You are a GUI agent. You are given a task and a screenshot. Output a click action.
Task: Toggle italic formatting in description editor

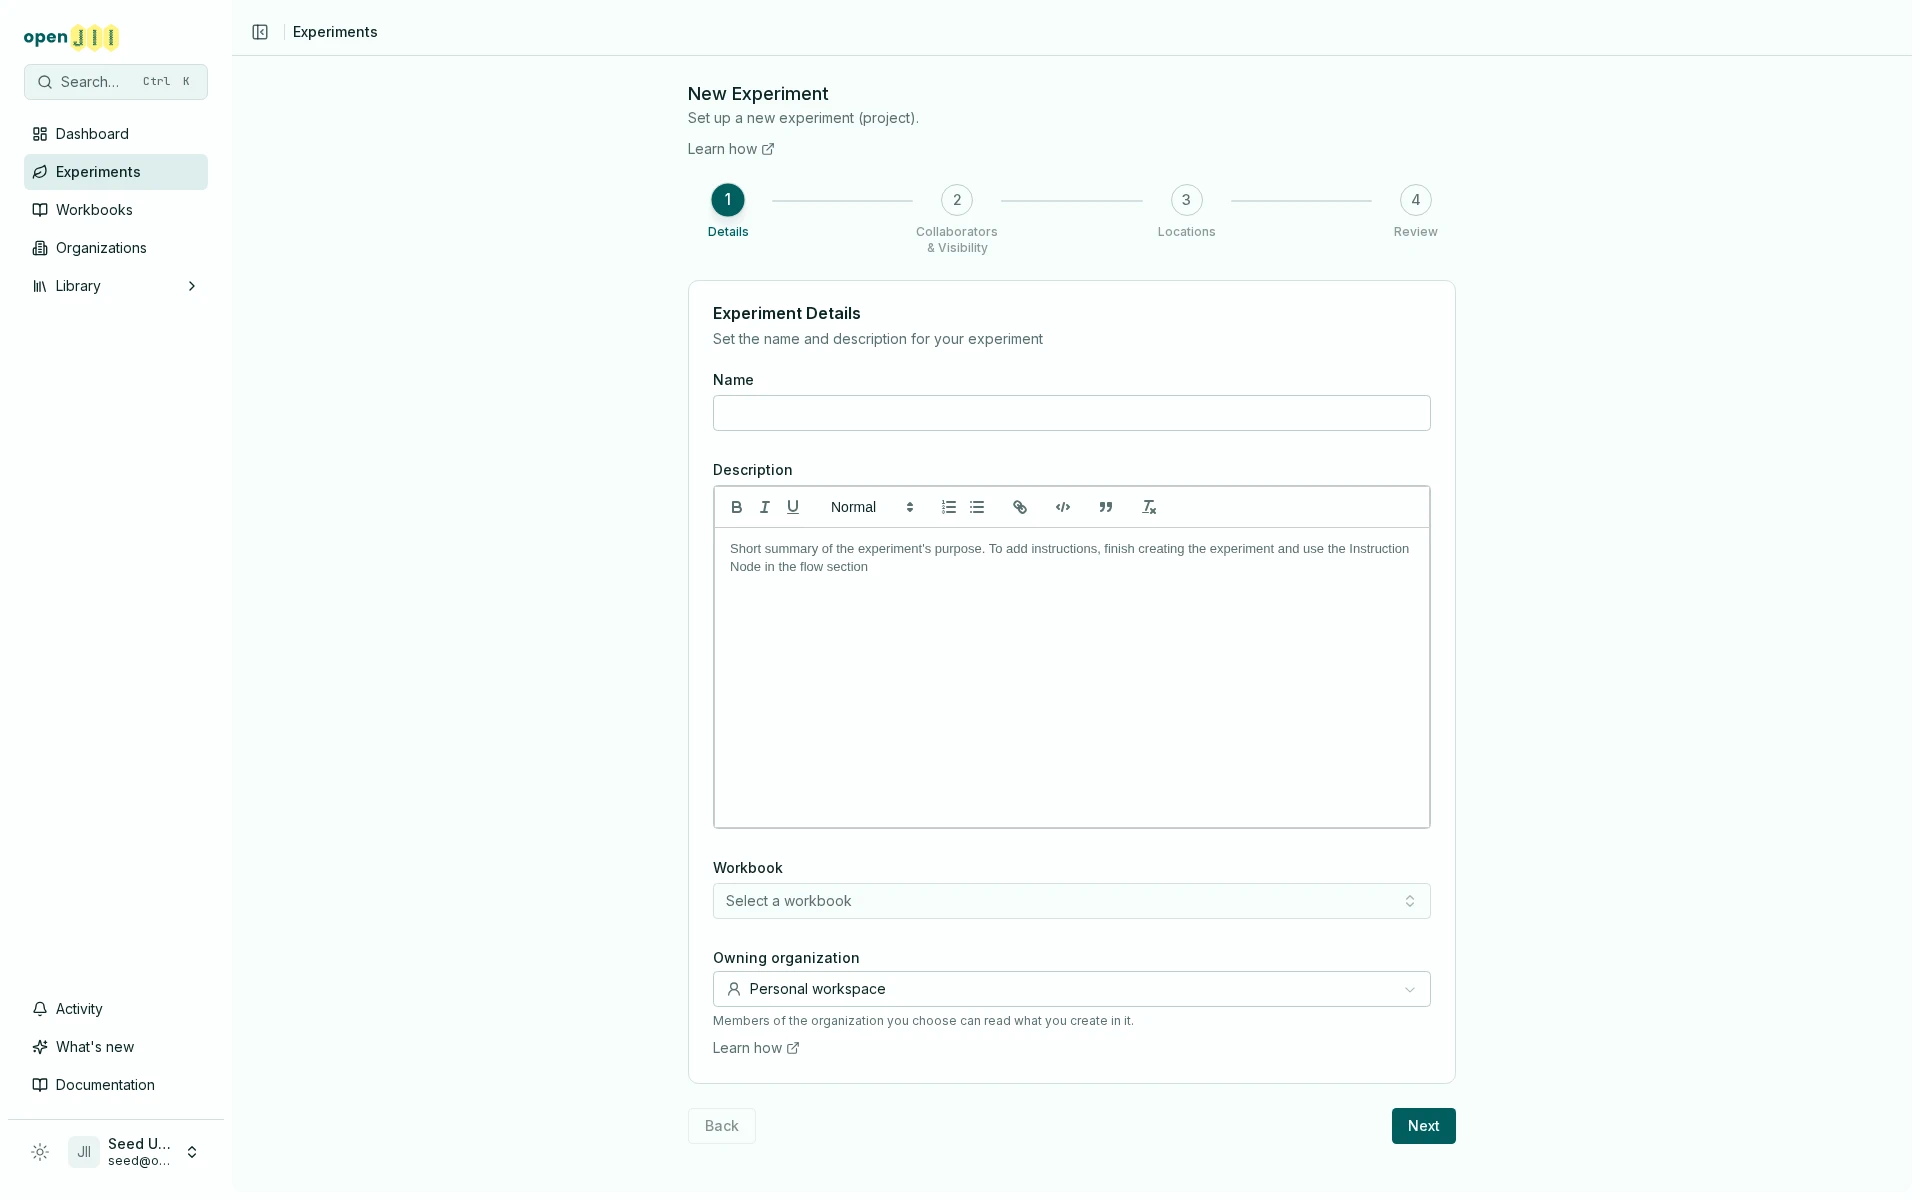[765, 507]
